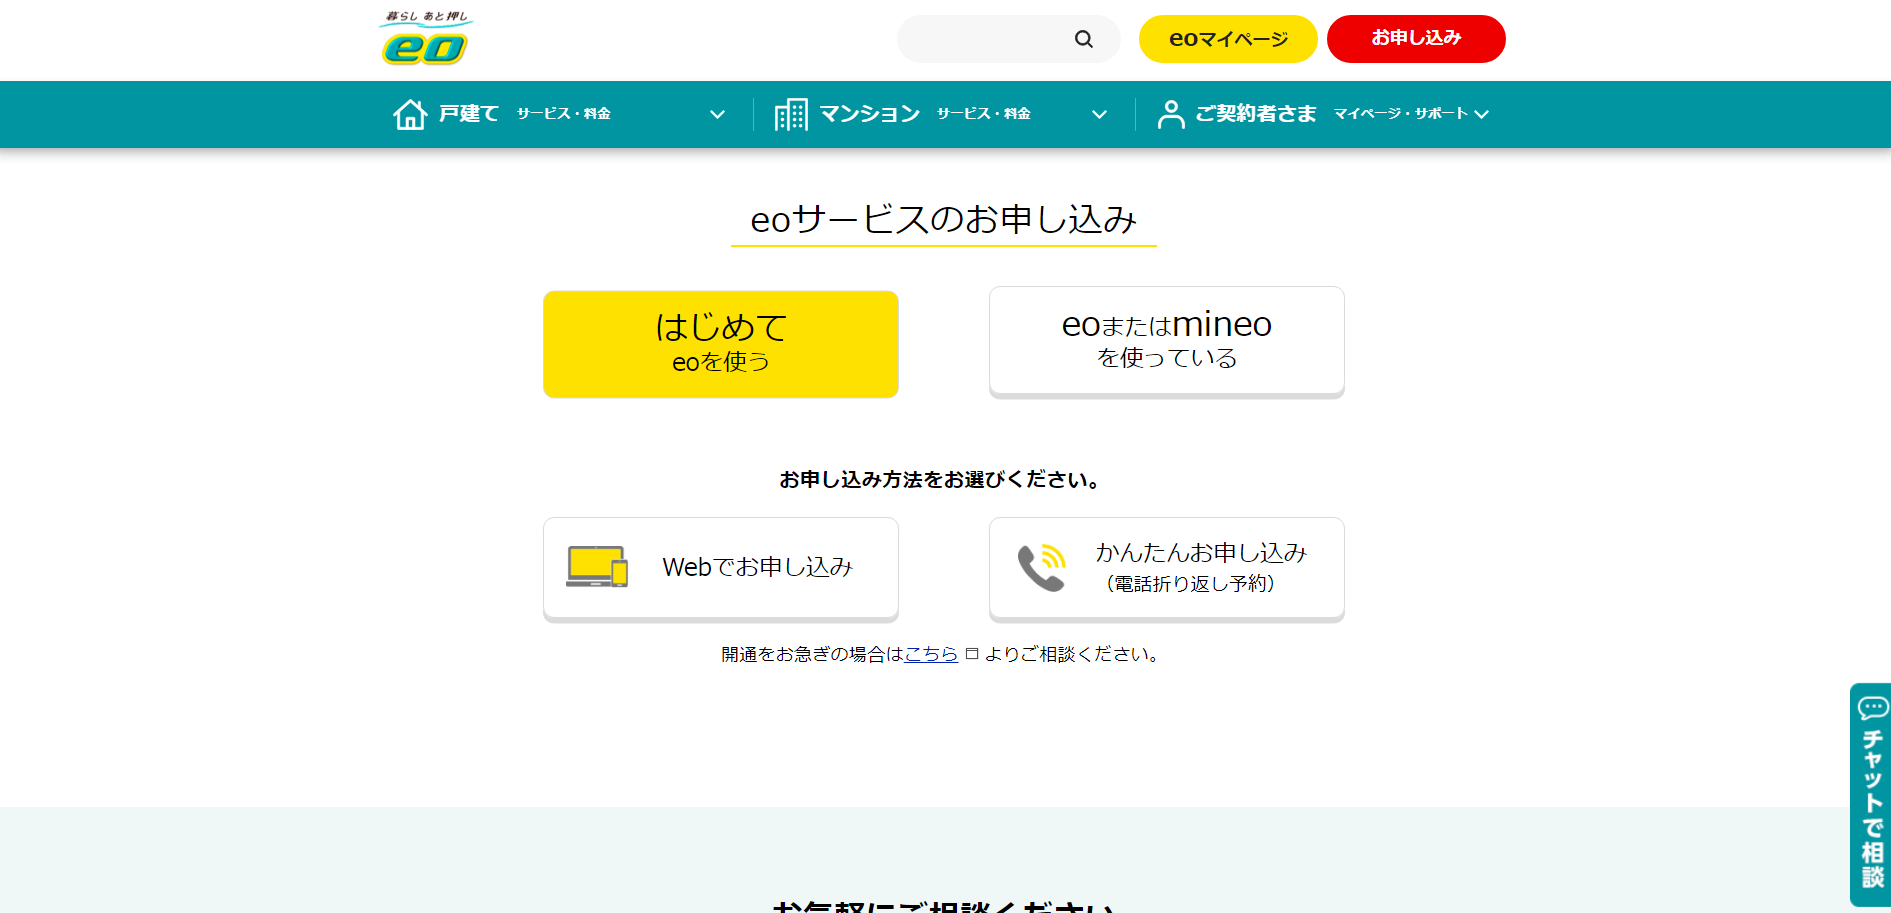This screenshot has width=1891, height=913.
Task: Click the ringing telephone icon
Action: [x=1041, y=567]
